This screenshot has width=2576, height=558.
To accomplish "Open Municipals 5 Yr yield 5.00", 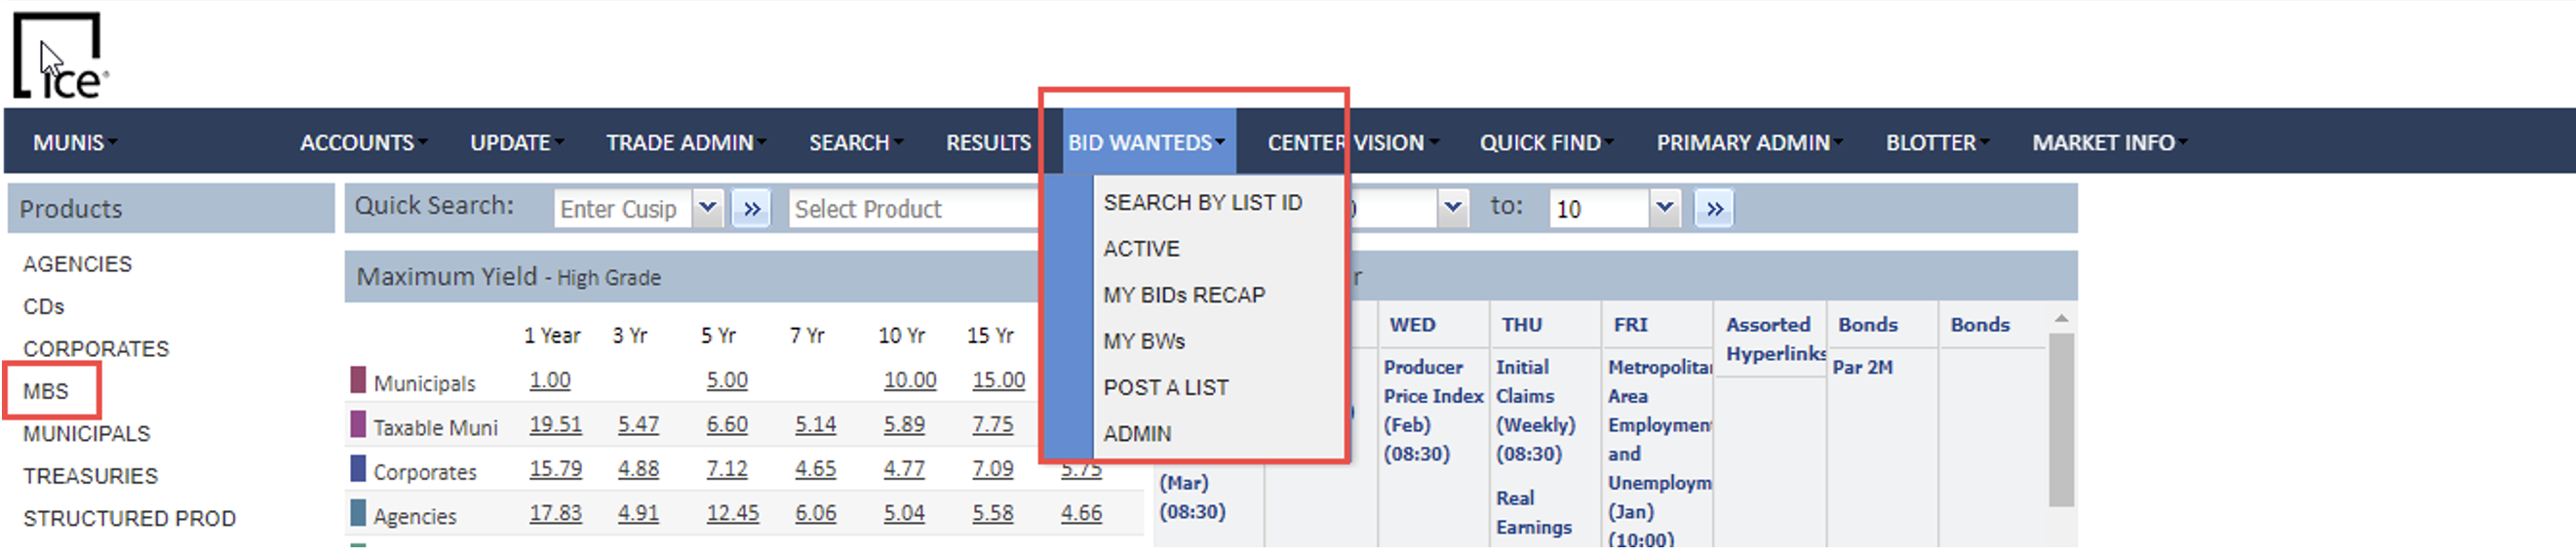I will click(x=727, y=381).
